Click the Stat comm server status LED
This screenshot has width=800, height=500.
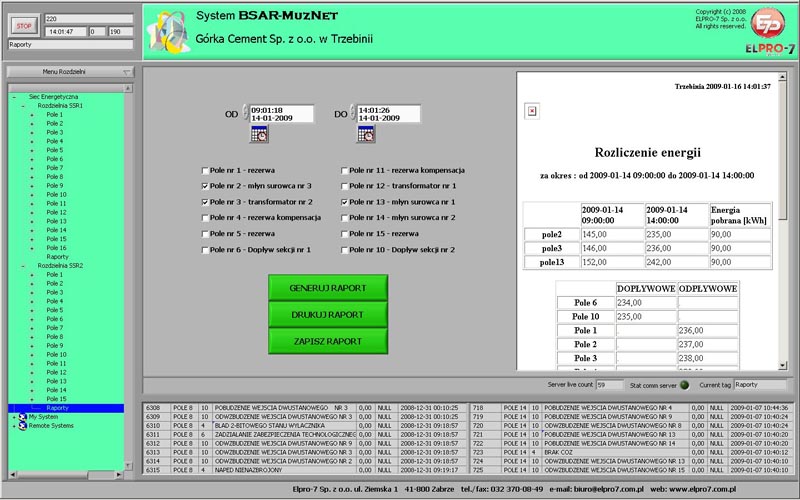684,385
